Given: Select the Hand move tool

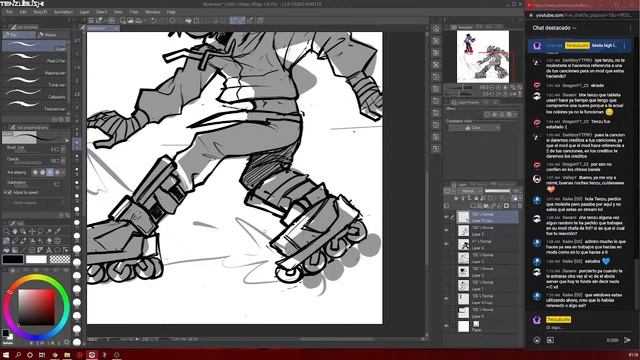Looking at the screenshot, I should point(15,231).
